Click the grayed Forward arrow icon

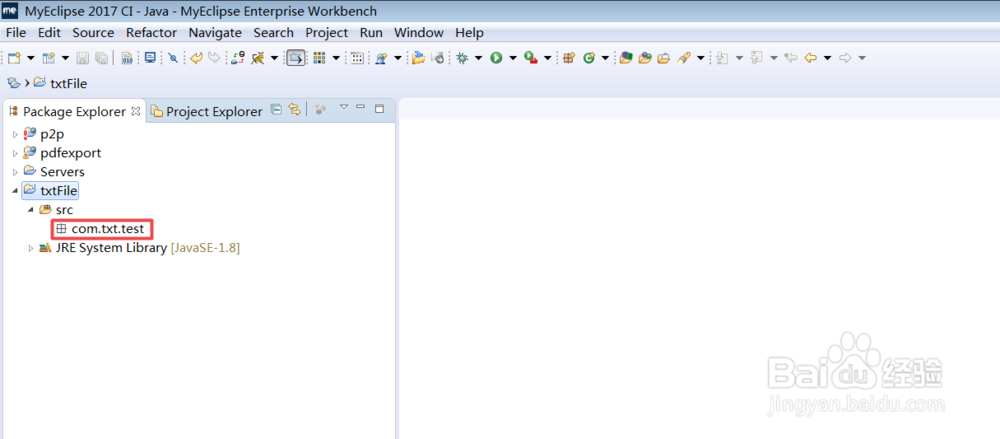pyautogui.click(x=845, y=58)
